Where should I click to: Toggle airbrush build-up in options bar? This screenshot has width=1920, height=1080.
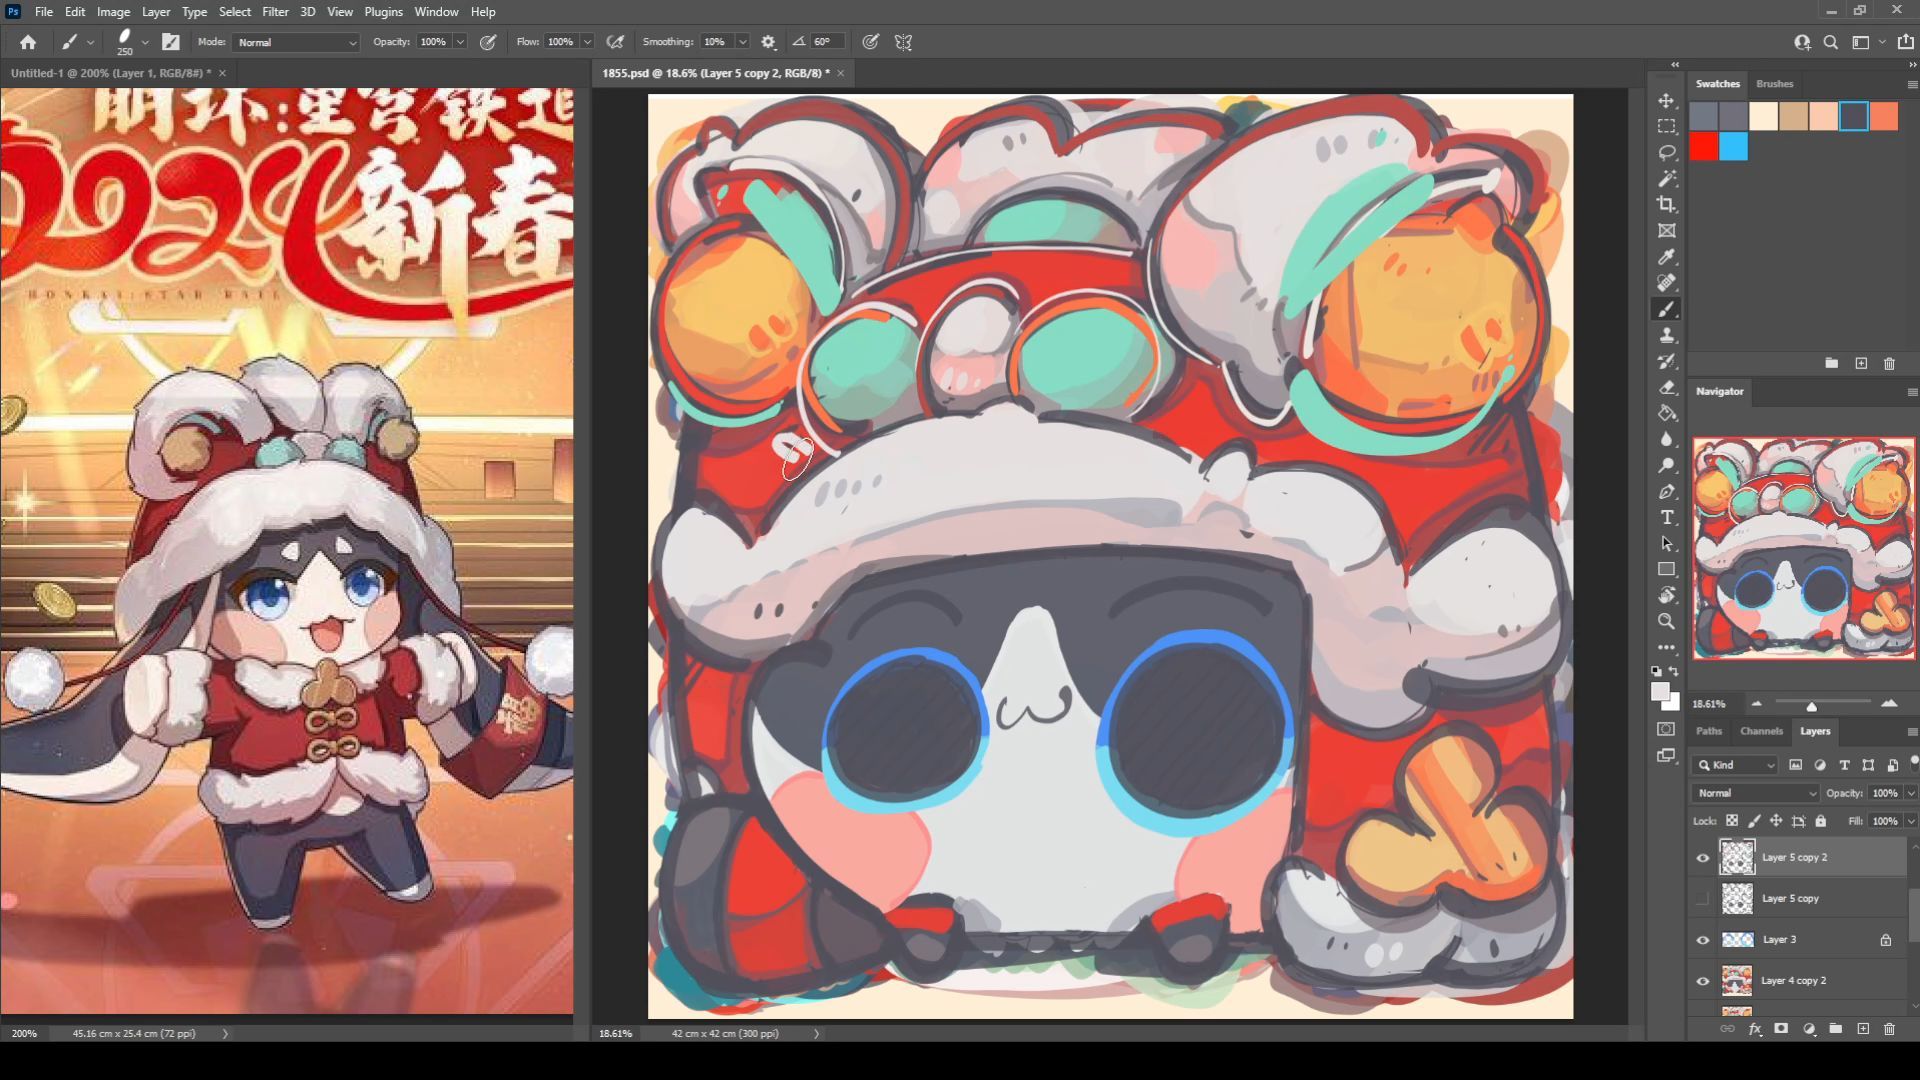615,42
